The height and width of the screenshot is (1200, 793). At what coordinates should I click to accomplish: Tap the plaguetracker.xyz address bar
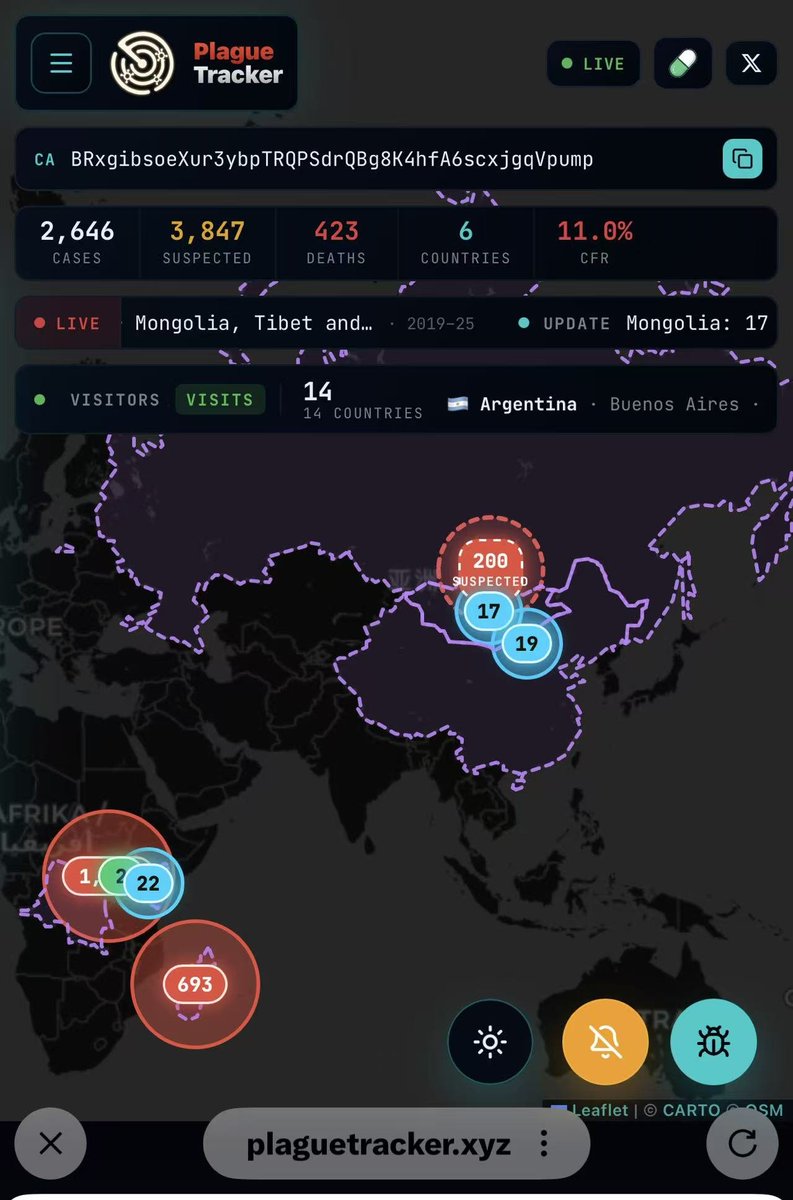point(379,1144)
